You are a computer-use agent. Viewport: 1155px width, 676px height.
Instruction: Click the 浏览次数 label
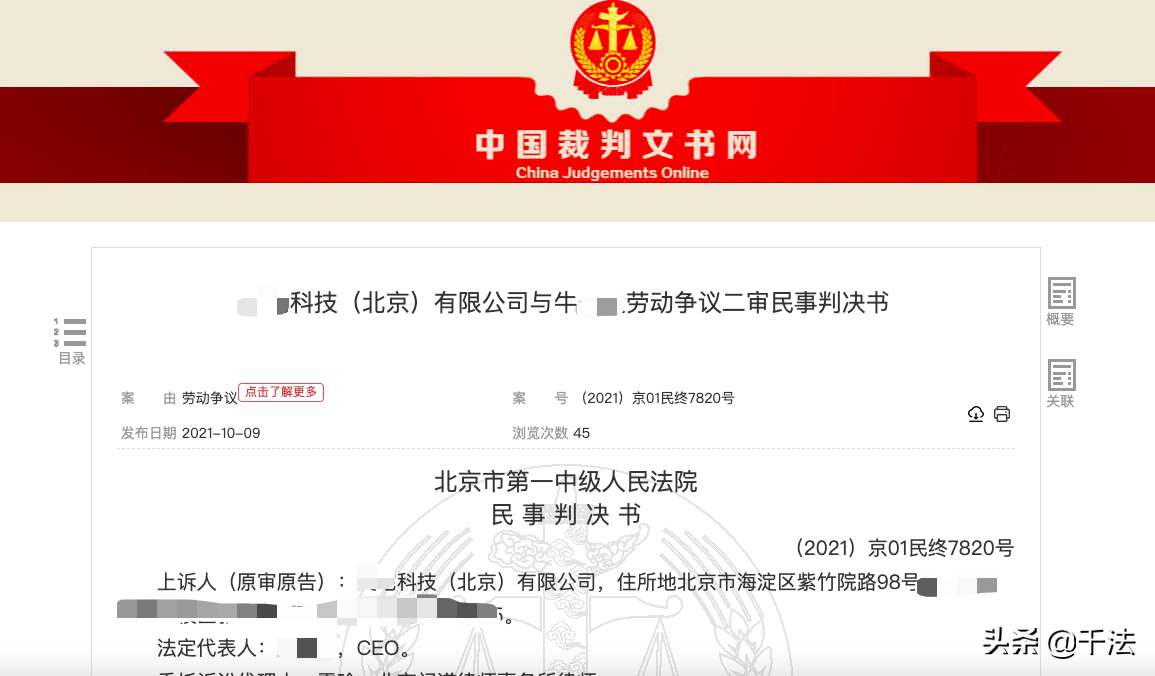540,433
